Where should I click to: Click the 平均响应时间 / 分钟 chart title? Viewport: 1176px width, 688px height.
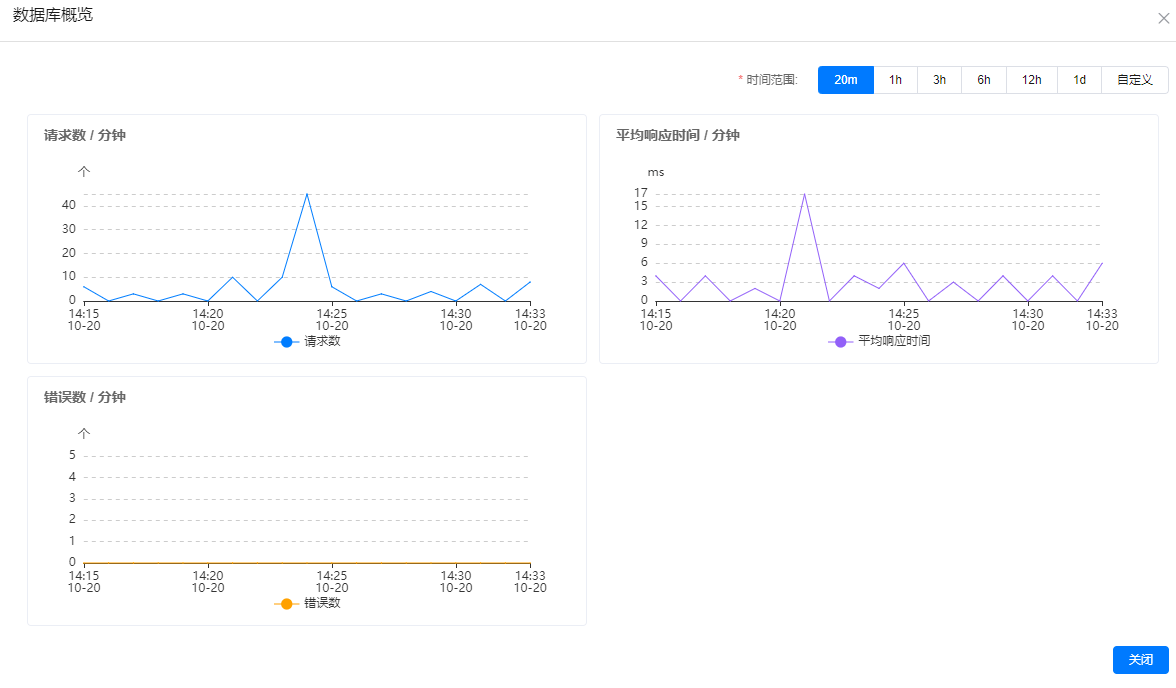677,135
